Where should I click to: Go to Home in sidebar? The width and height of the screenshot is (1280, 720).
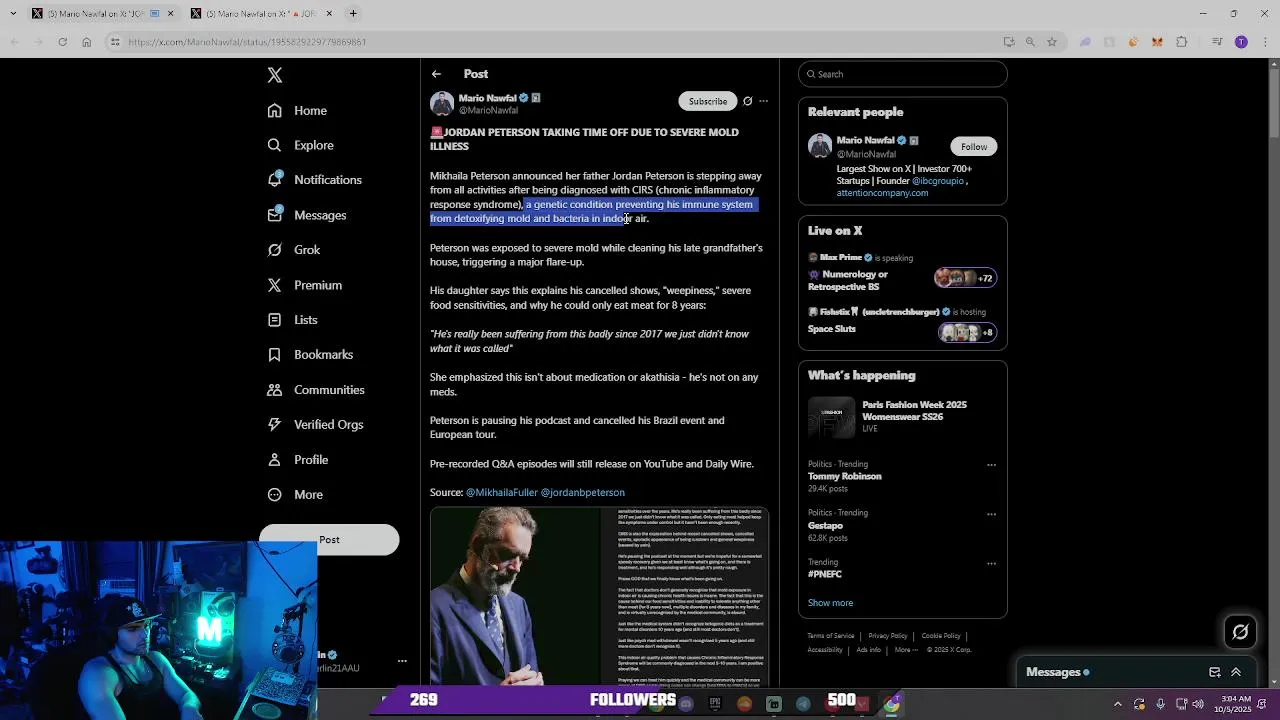point(297,111)
